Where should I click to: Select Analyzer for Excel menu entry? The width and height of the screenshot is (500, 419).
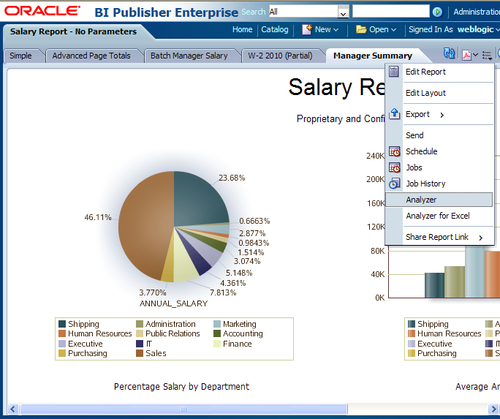[x=438, y=216]
